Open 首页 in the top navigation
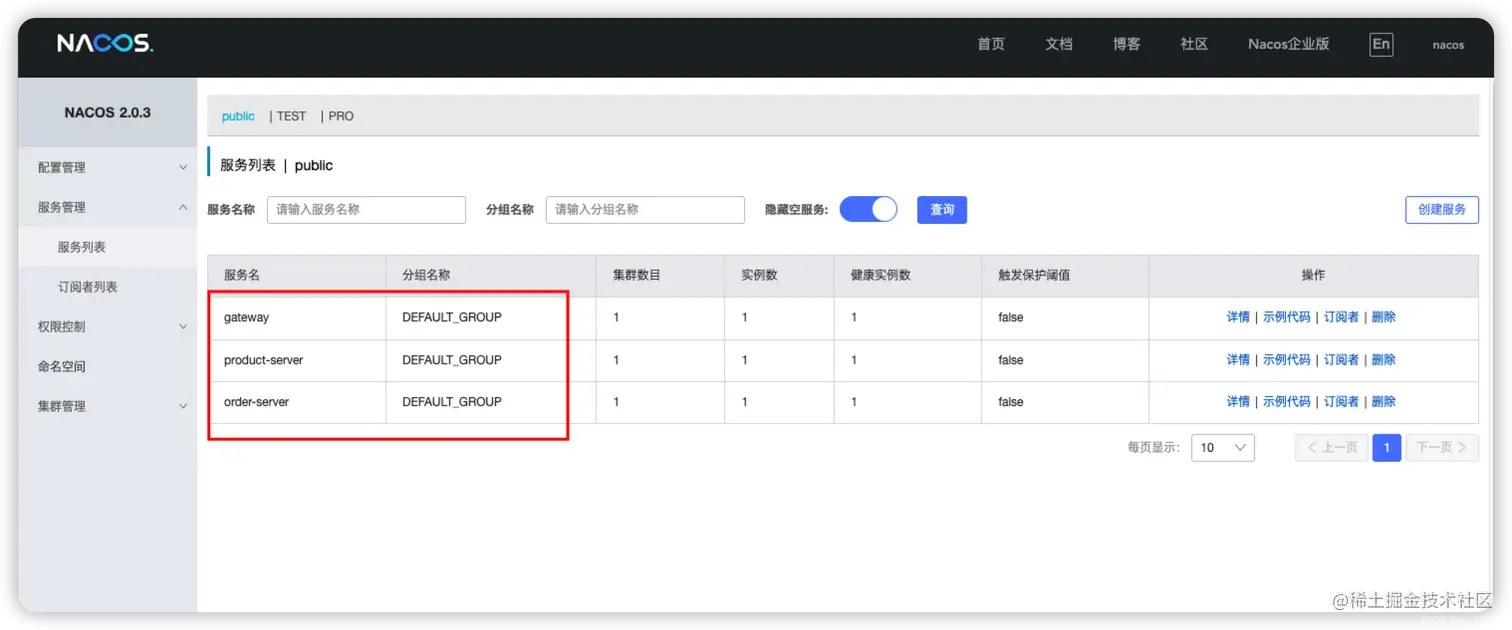The width and height of the screenshot is (1512, 630). click(991, 44)
